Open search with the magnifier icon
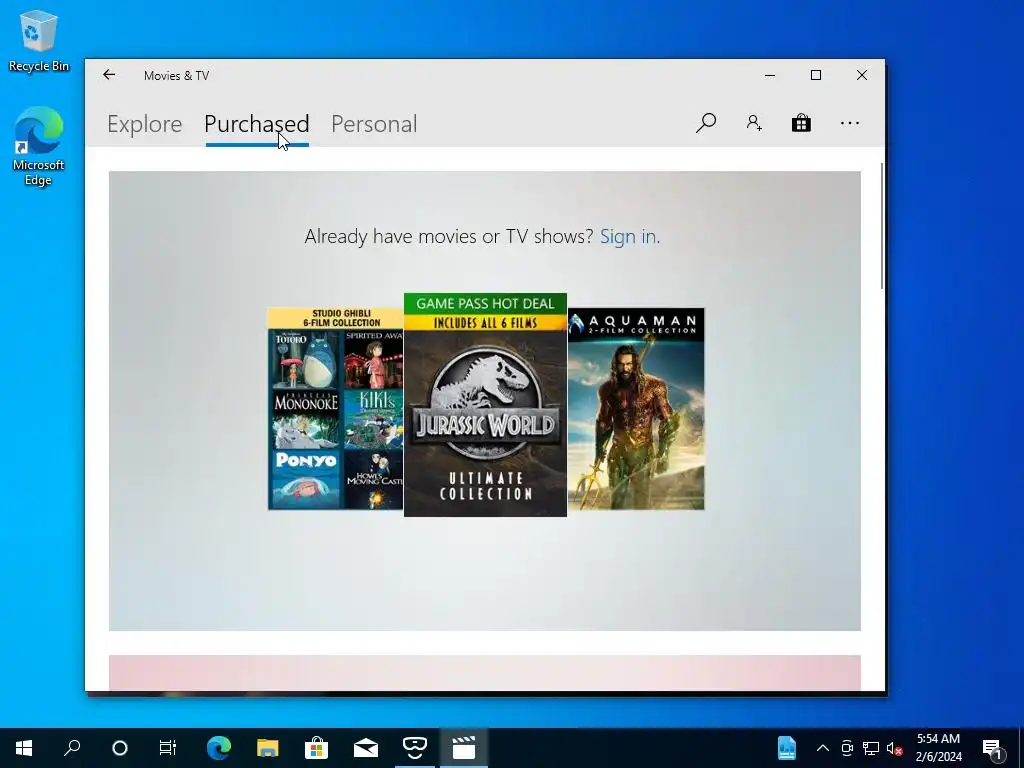 (x=706, y=123)
